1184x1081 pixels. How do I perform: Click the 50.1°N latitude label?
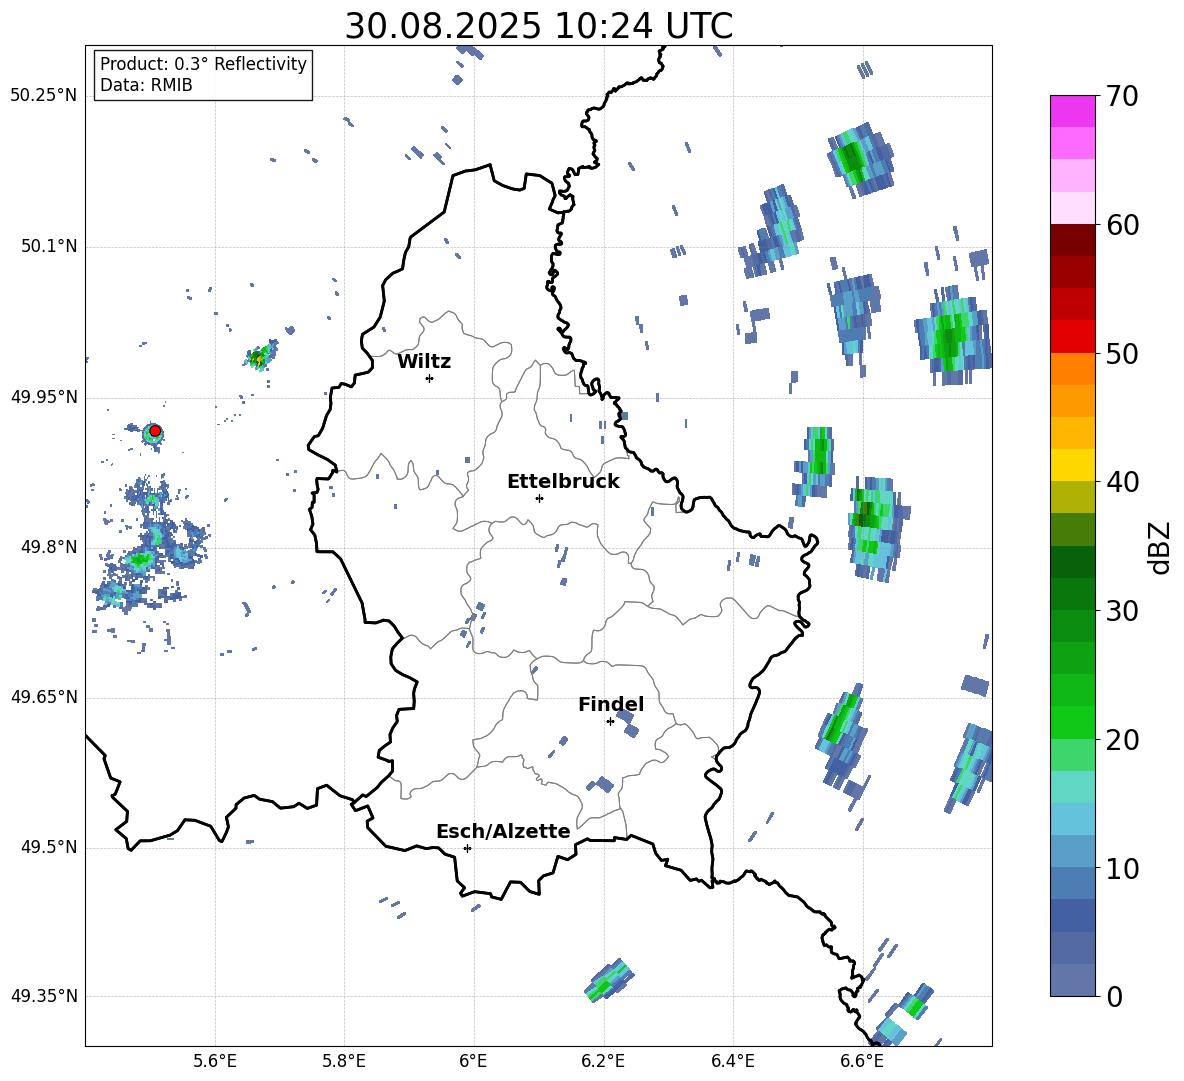(x=49, y=246)
